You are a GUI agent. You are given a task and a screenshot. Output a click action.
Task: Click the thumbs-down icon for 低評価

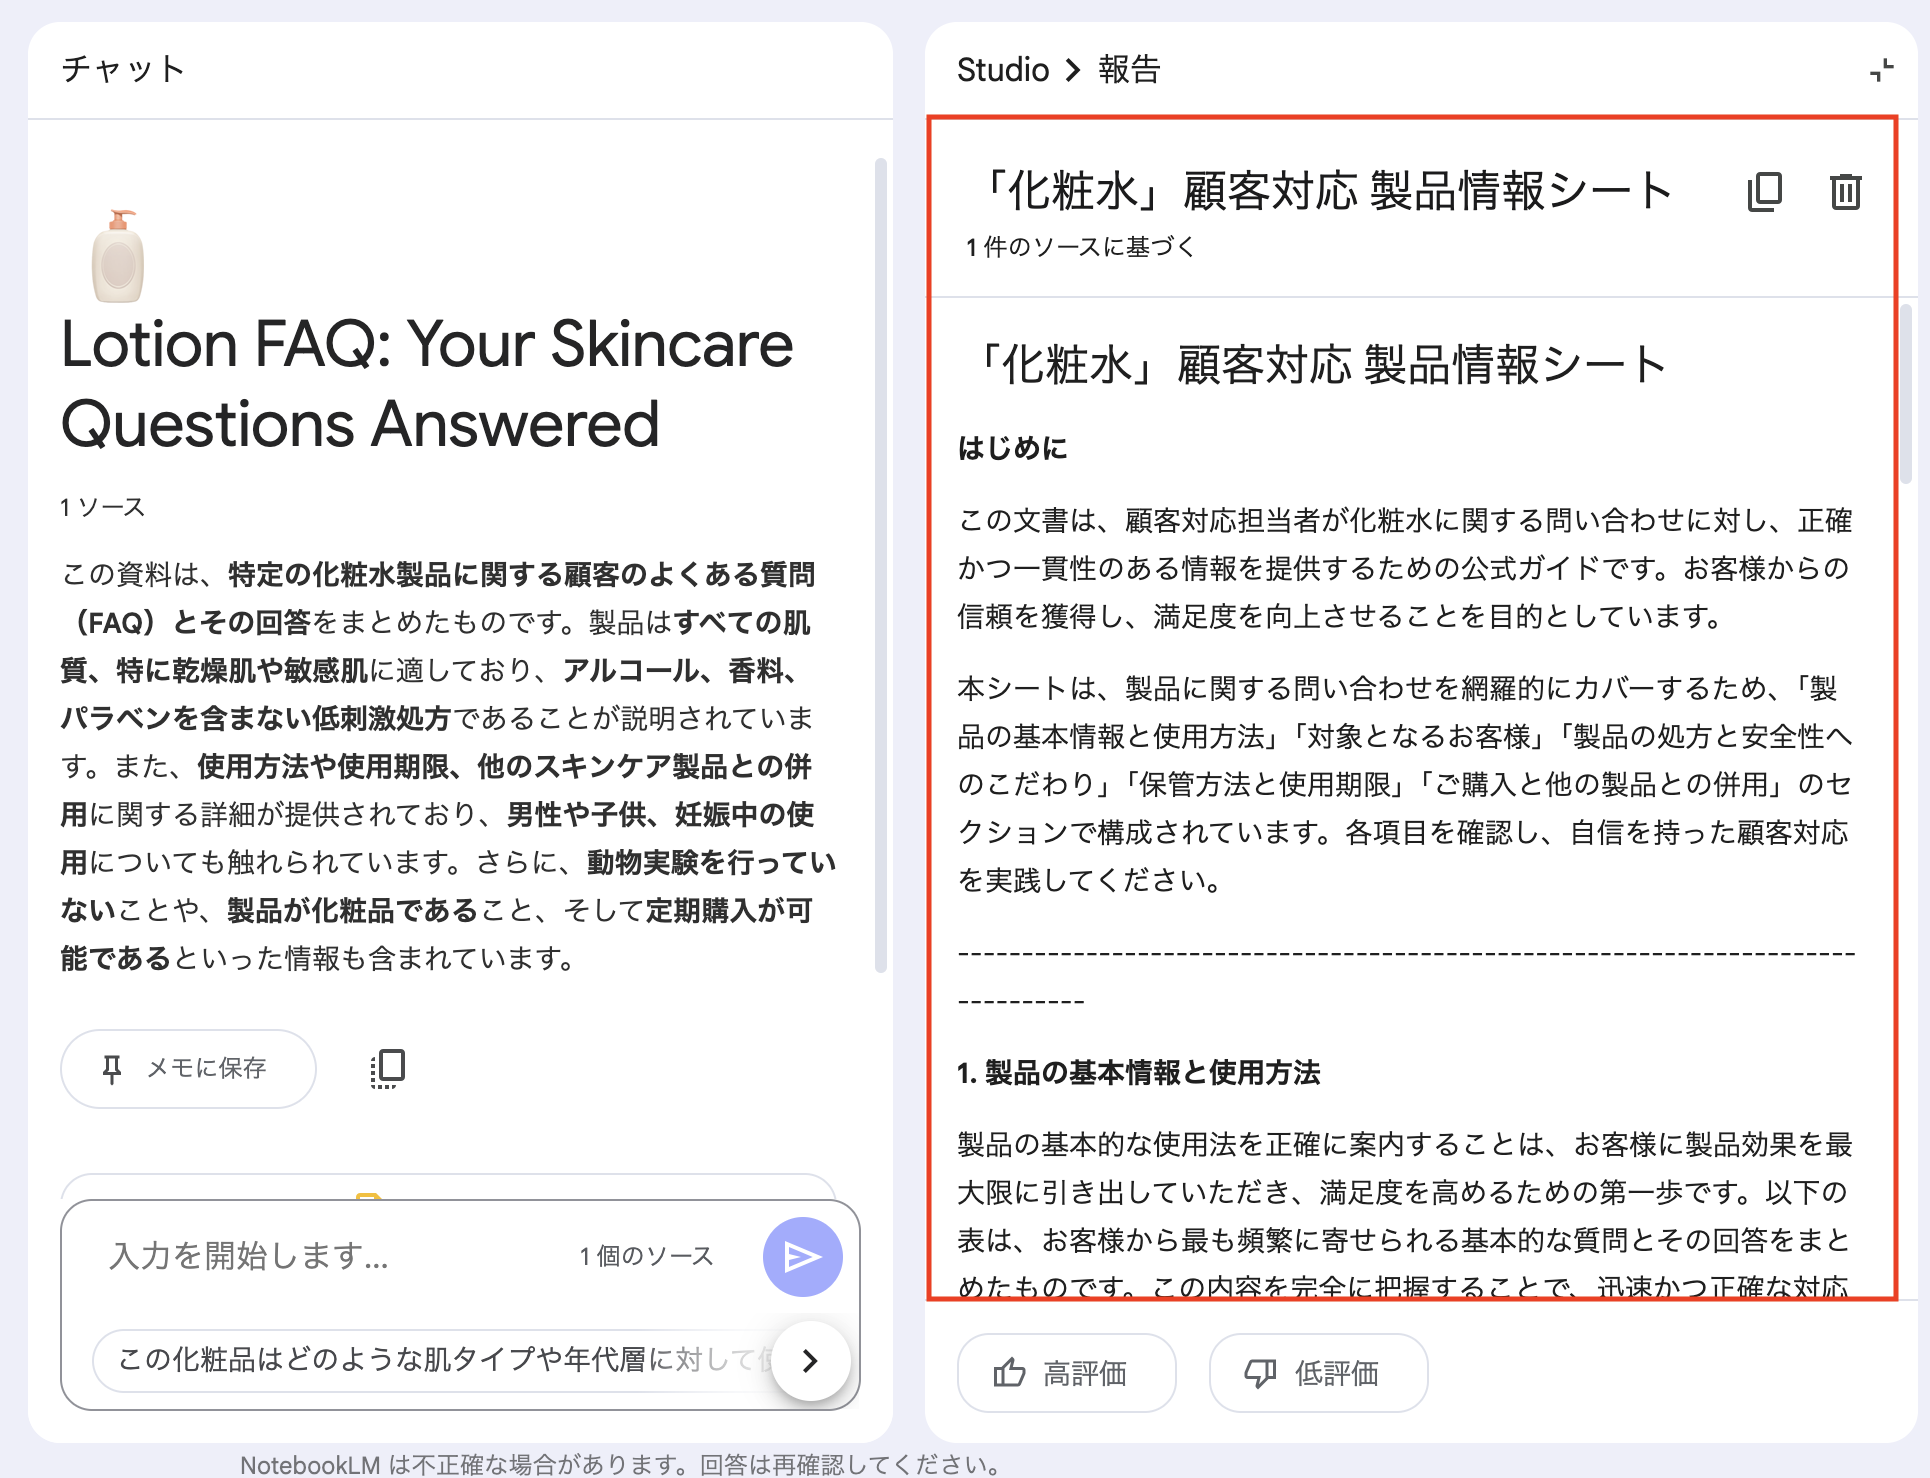(1260, 1373)
